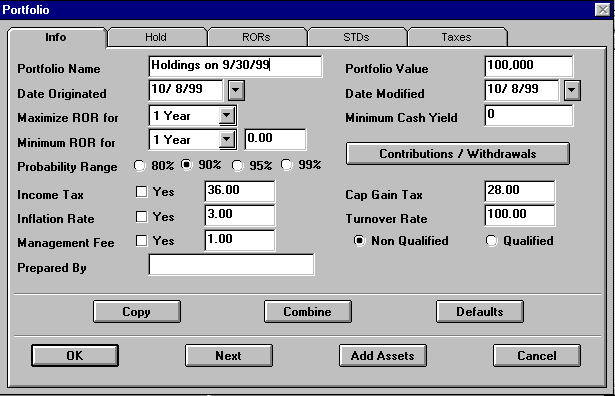Screen dimensions: 615x396
Task: Open Contributions / Withdrawals
Action: (x=458, y=154)
